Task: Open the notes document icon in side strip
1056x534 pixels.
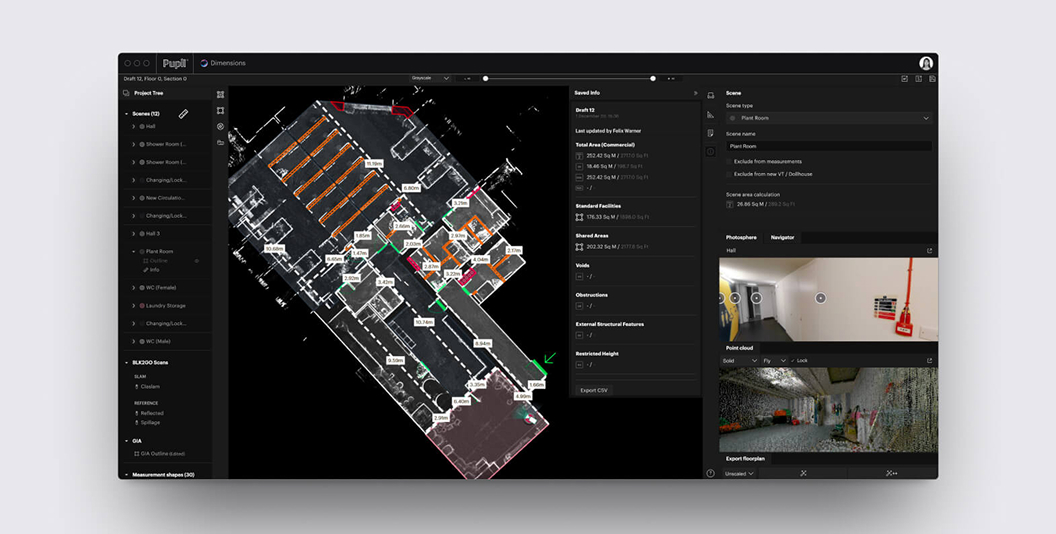Action: [x=710, y=133]
